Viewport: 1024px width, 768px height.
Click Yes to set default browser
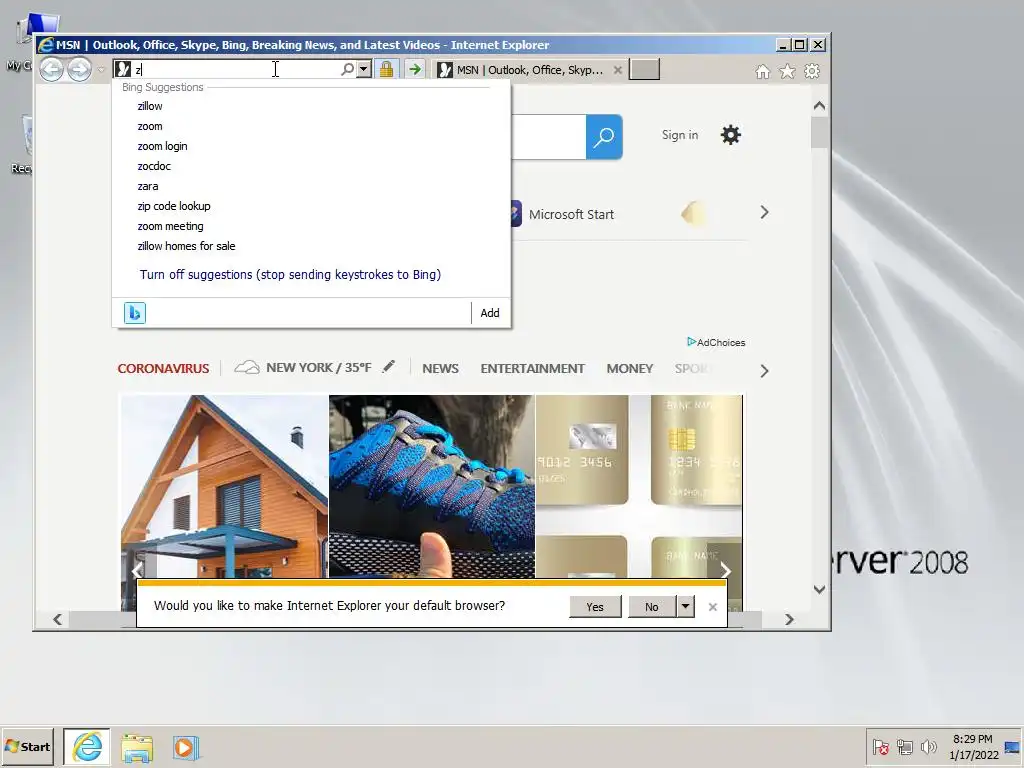pyautogui.click(x=595, y=607)
